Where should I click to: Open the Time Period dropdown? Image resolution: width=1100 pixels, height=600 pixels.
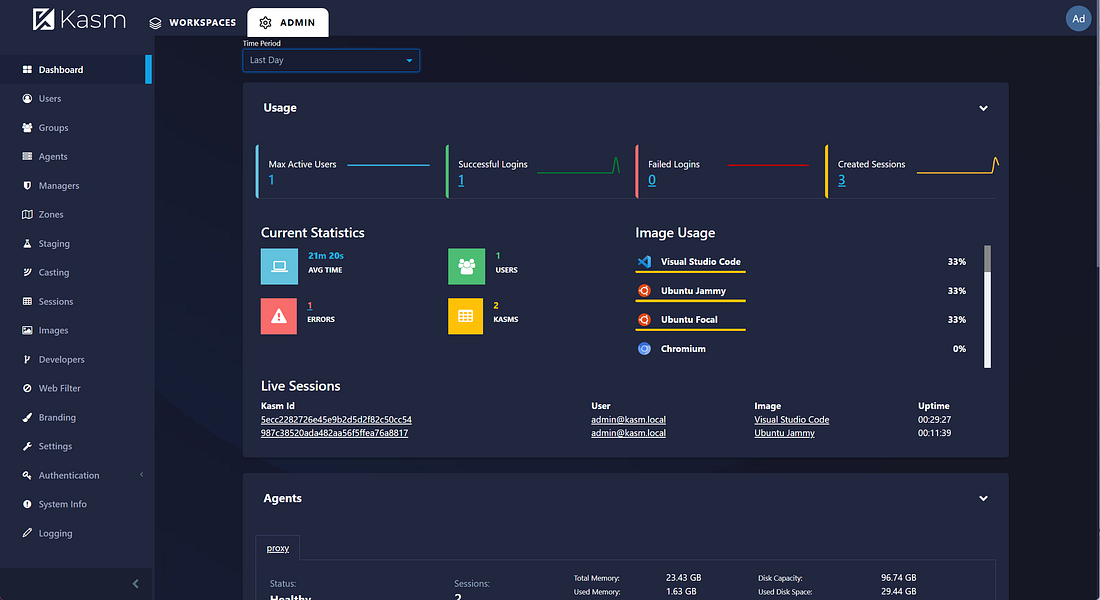[330, 60]
